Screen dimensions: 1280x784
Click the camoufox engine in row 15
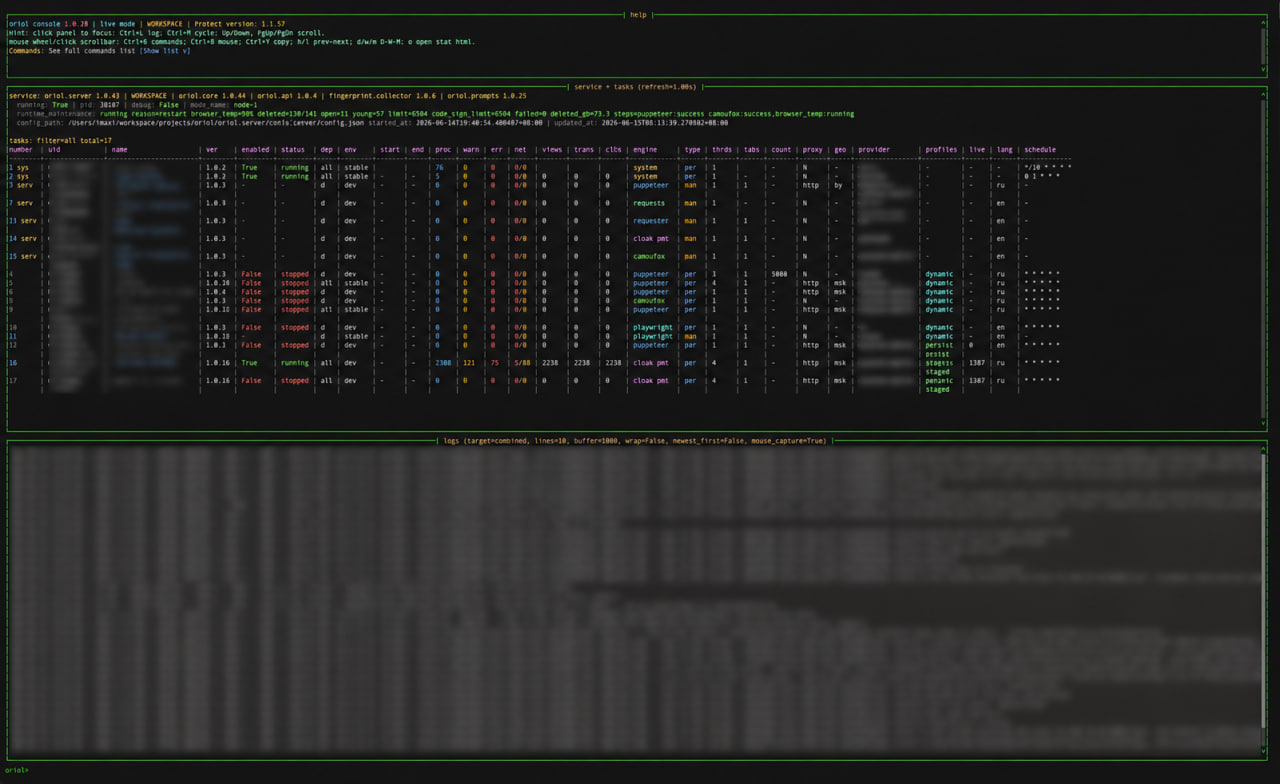(x=649, y=256)
